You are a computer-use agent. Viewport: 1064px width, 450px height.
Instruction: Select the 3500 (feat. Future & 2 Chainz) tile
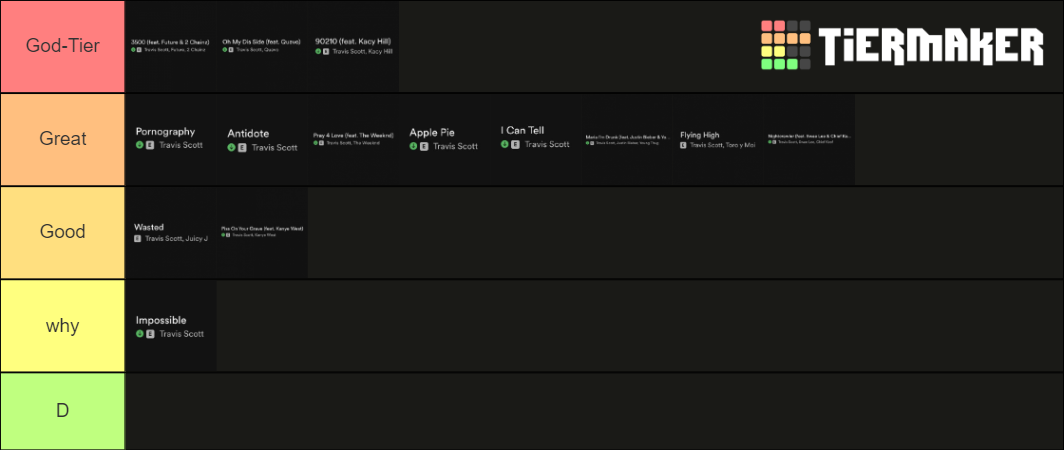171,46
